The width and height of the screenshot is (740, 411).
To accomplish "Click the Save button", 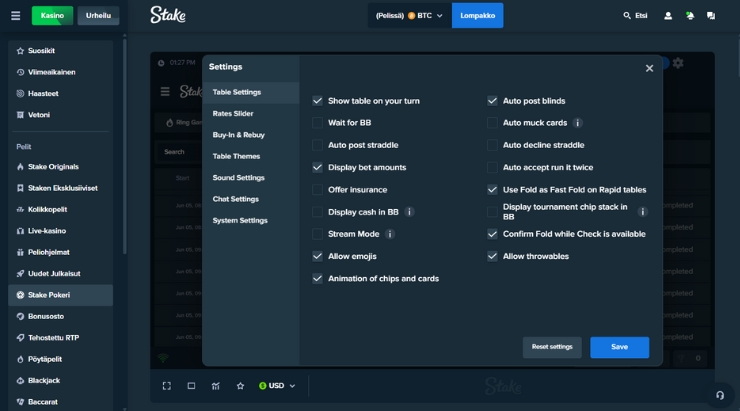I will [619, 347].
